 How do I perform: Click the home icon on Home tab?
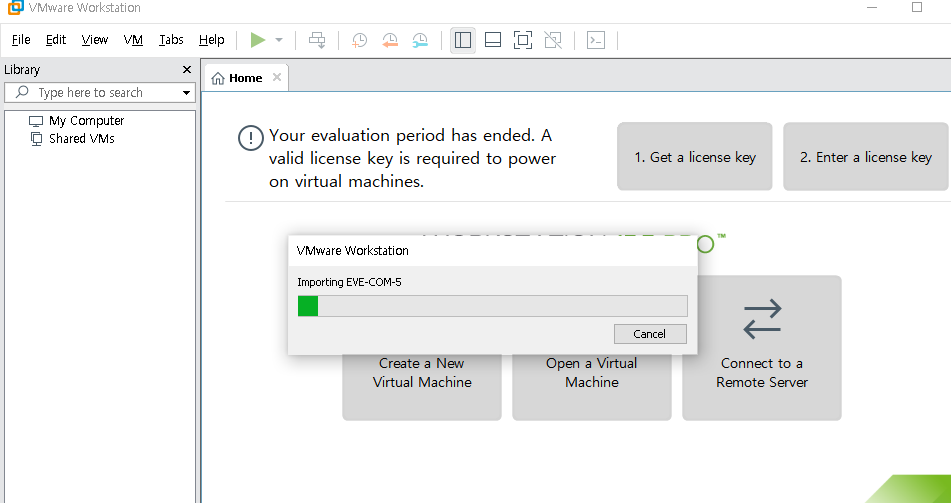pos(218,78)
